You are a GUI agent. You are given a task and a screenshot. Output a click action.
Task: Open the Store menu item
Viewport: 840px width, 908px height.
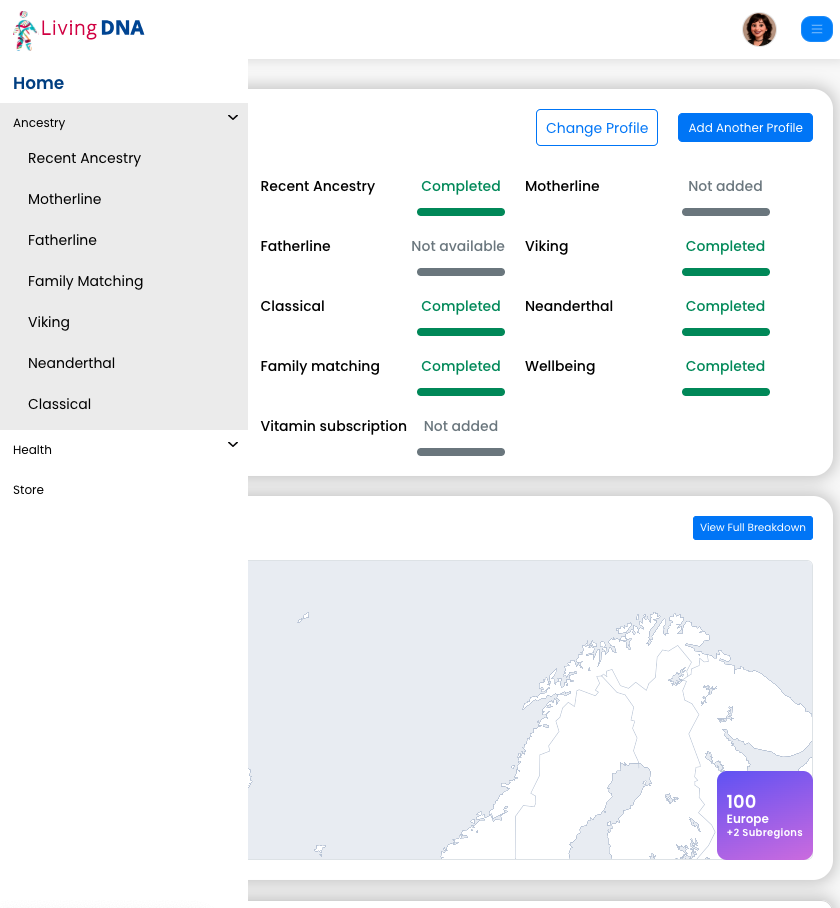(28, 490)
